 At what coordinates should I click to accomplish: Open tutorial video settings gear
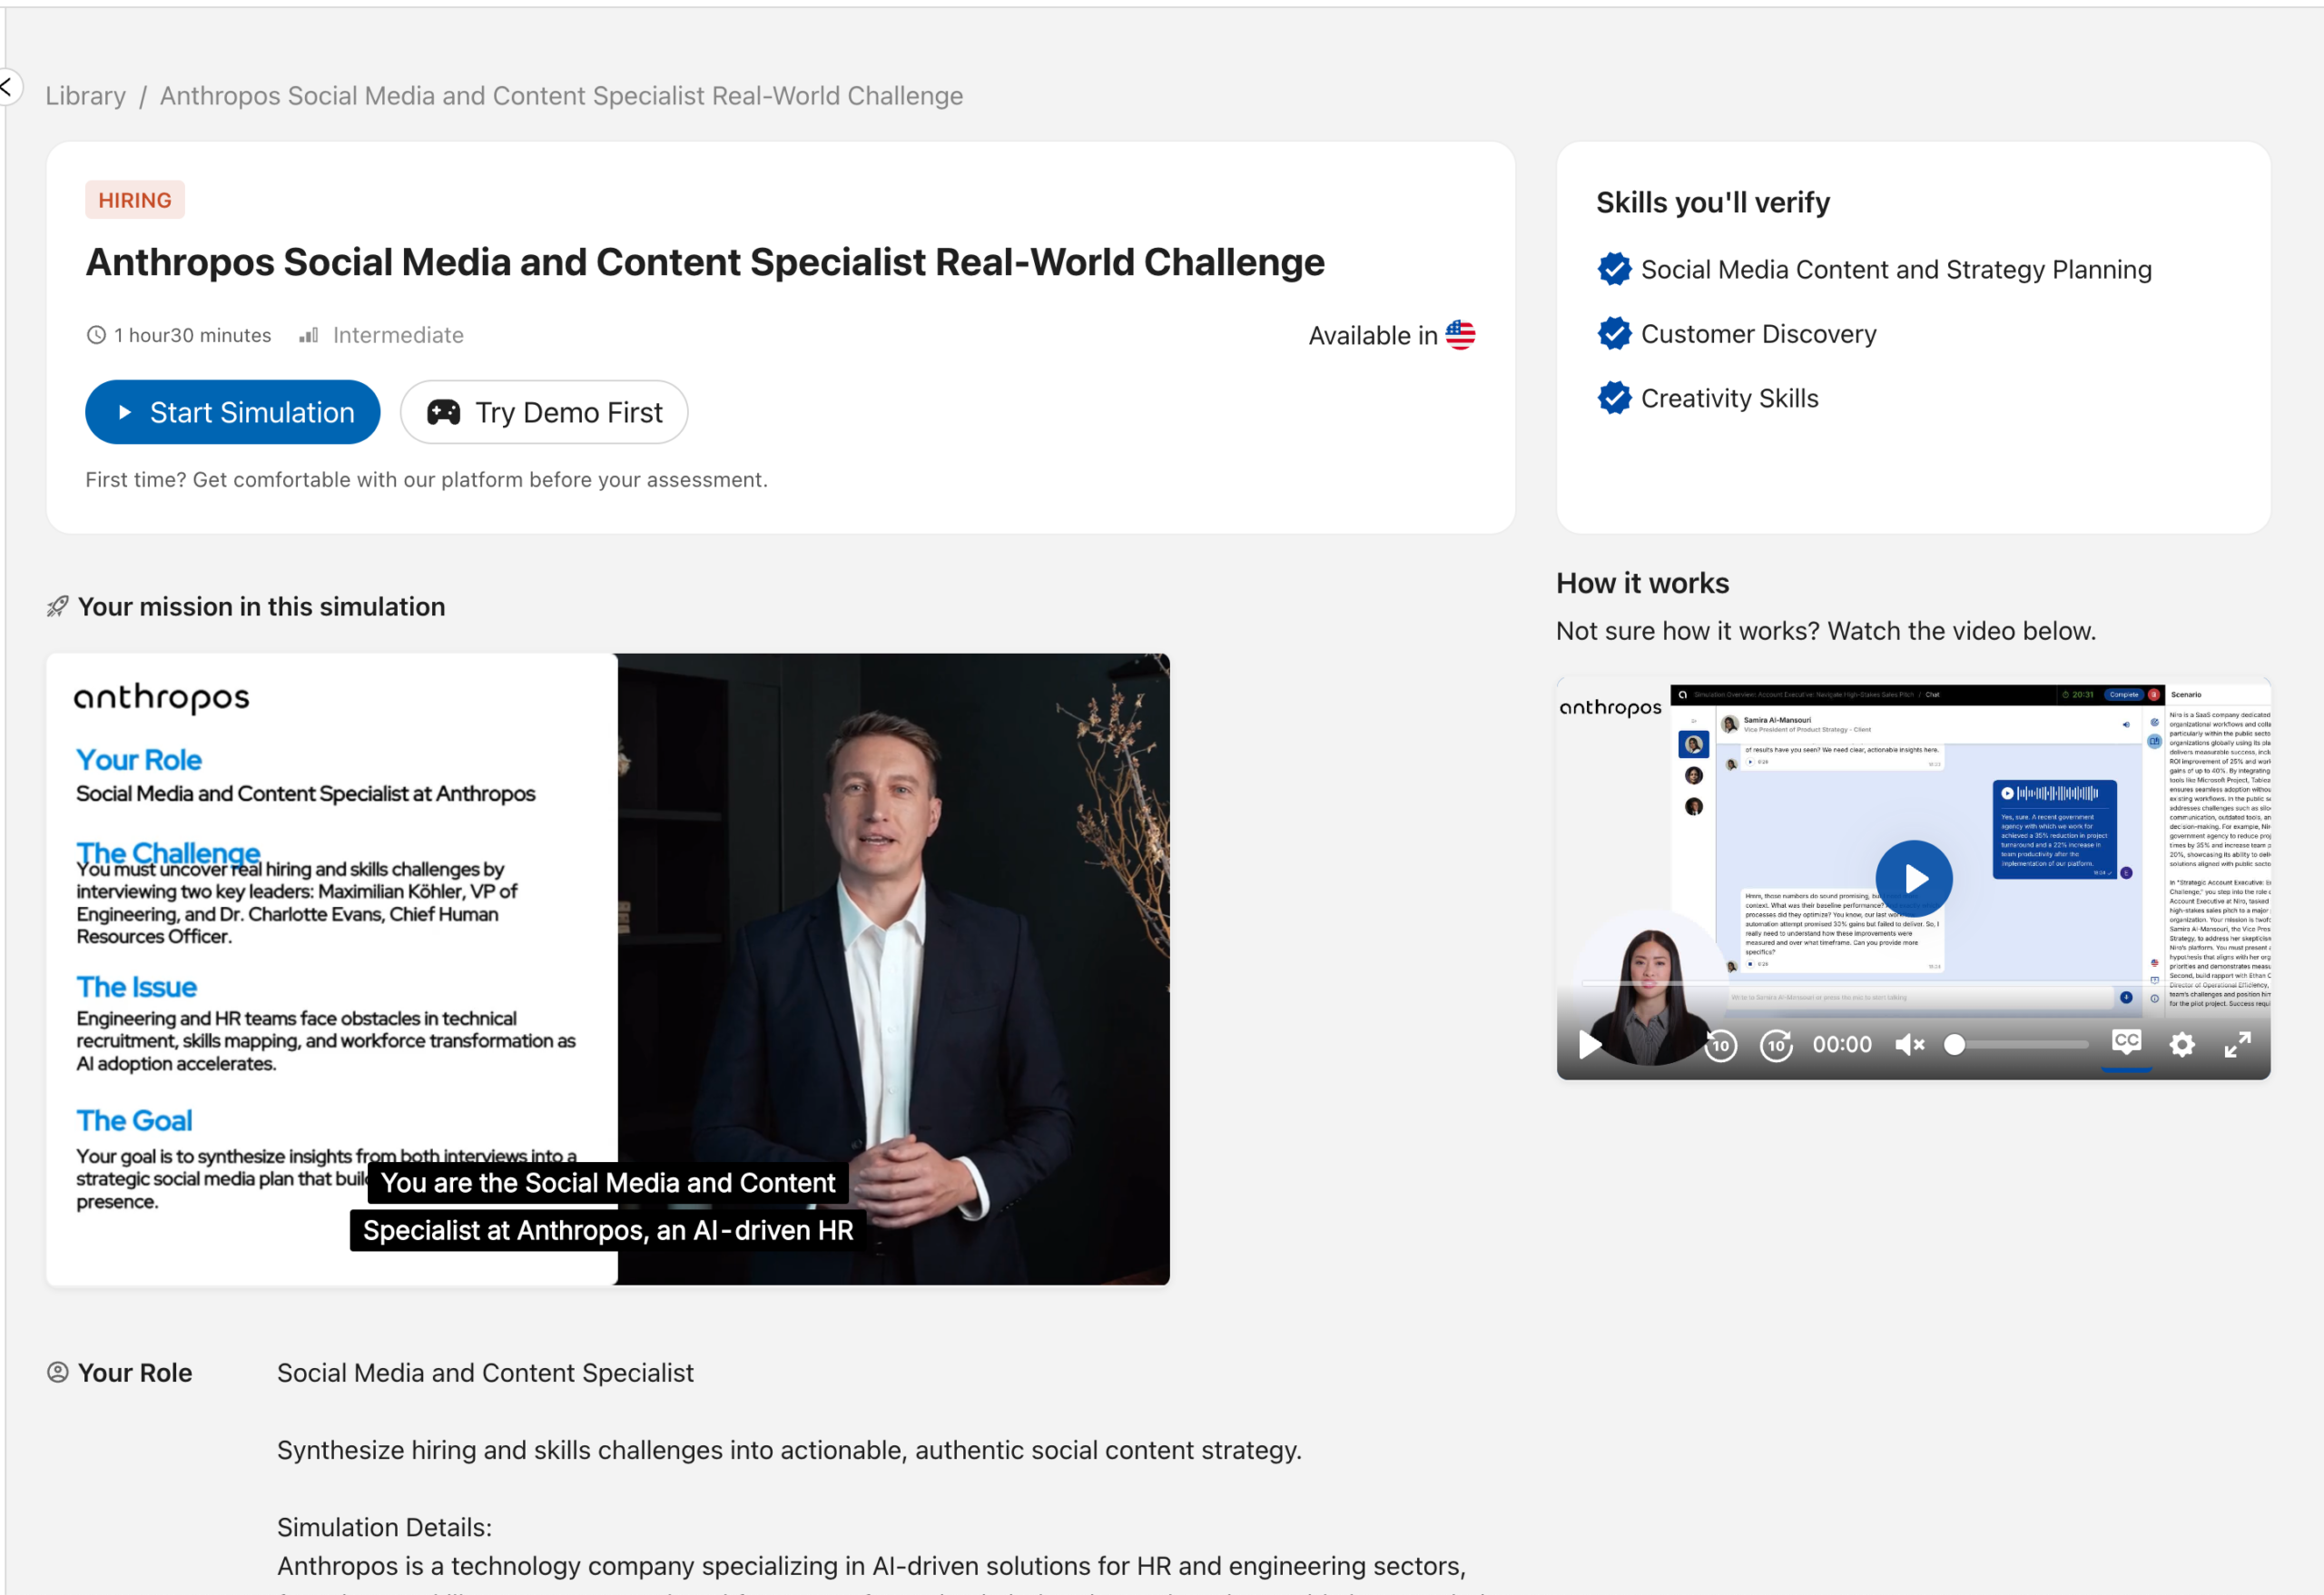coord(2182,1045)
